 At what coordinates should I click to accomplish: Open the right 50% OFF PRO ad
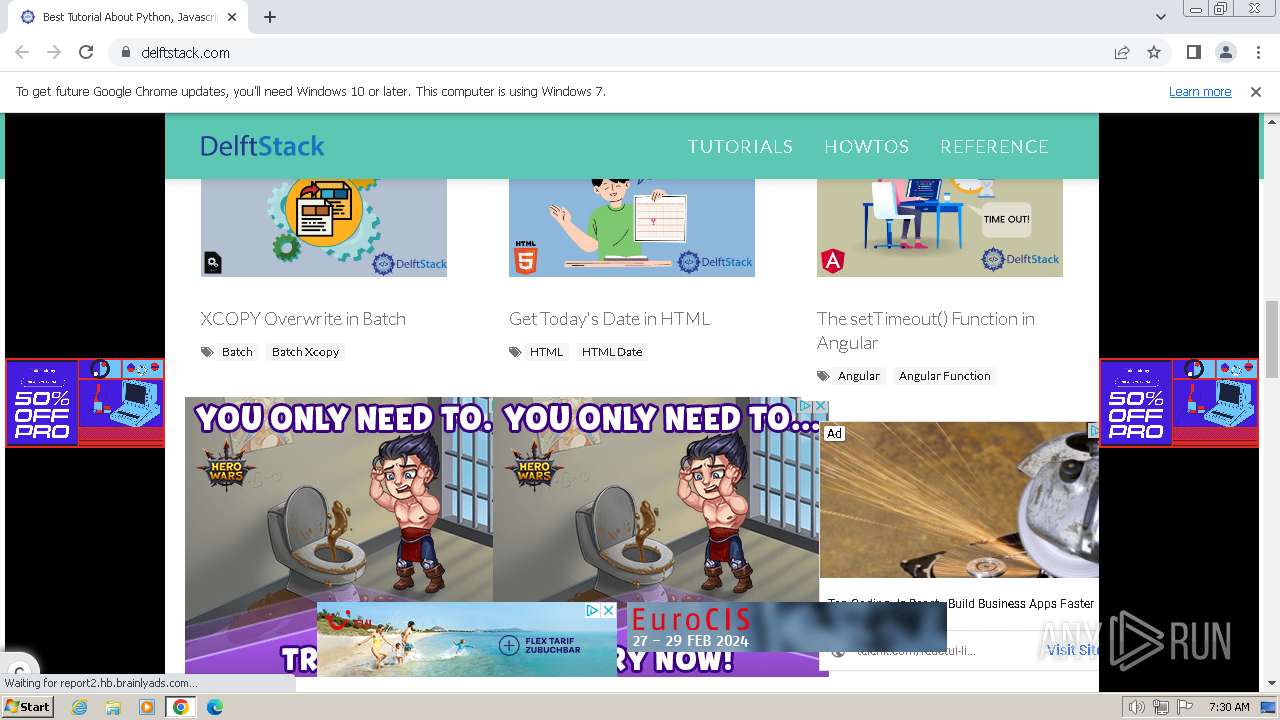(1179, 403)
